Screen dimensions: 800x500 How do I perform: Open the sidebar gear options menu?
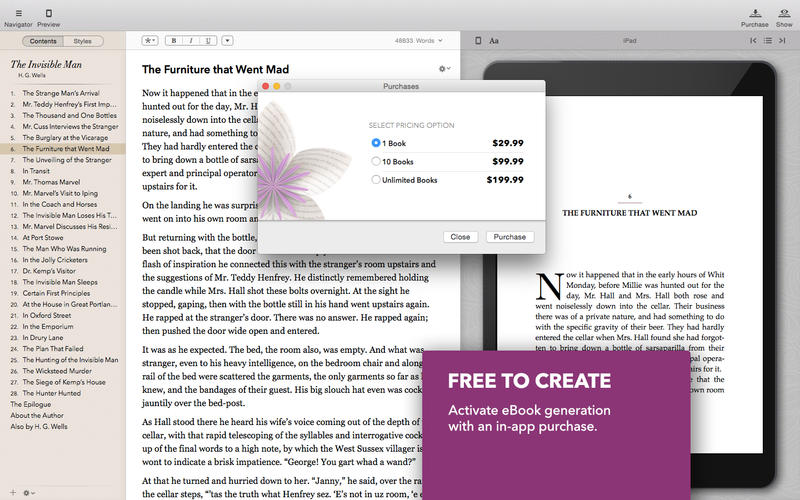point(29,493)
